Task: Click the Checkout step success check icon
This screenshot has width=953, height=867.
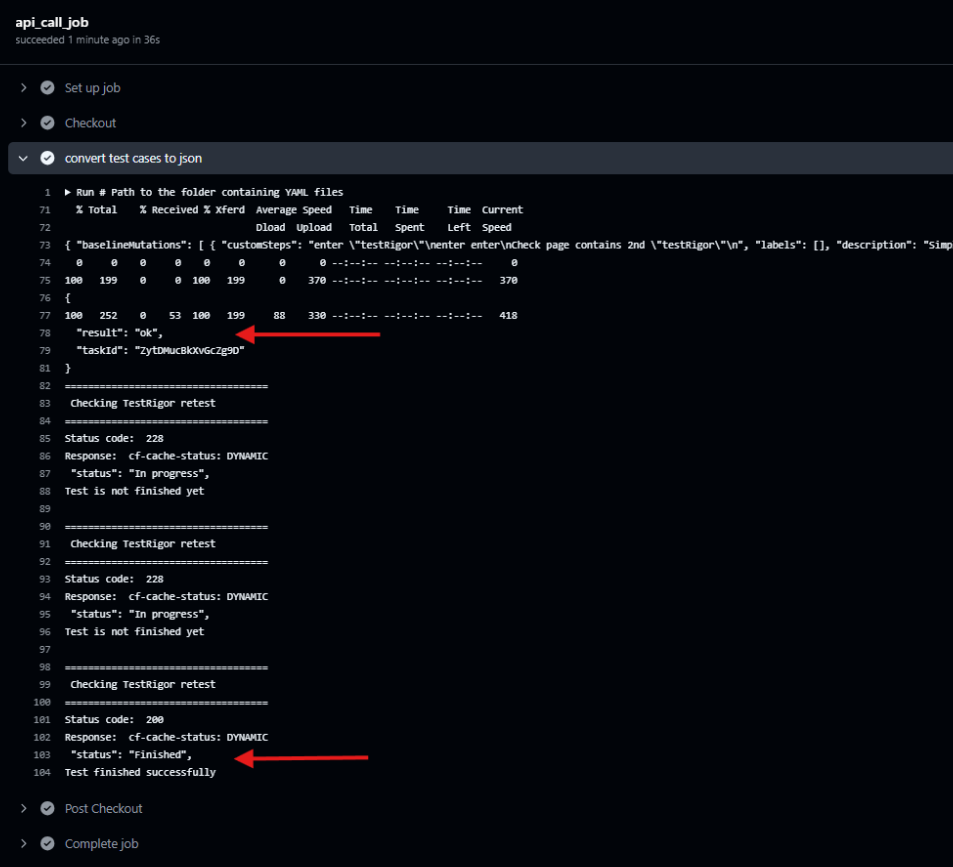Action: tap(47, 123)
